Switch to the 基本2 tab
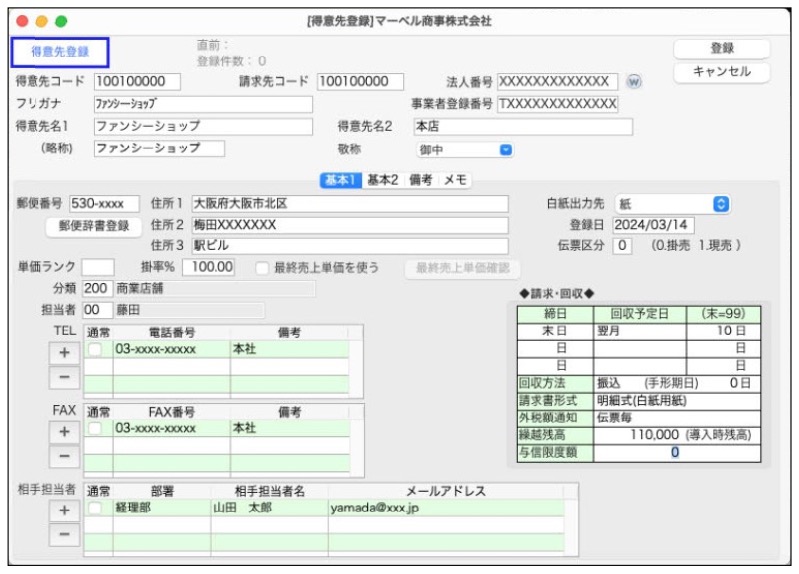This screenshot has height=574, width=799. [x=382, y=180]
